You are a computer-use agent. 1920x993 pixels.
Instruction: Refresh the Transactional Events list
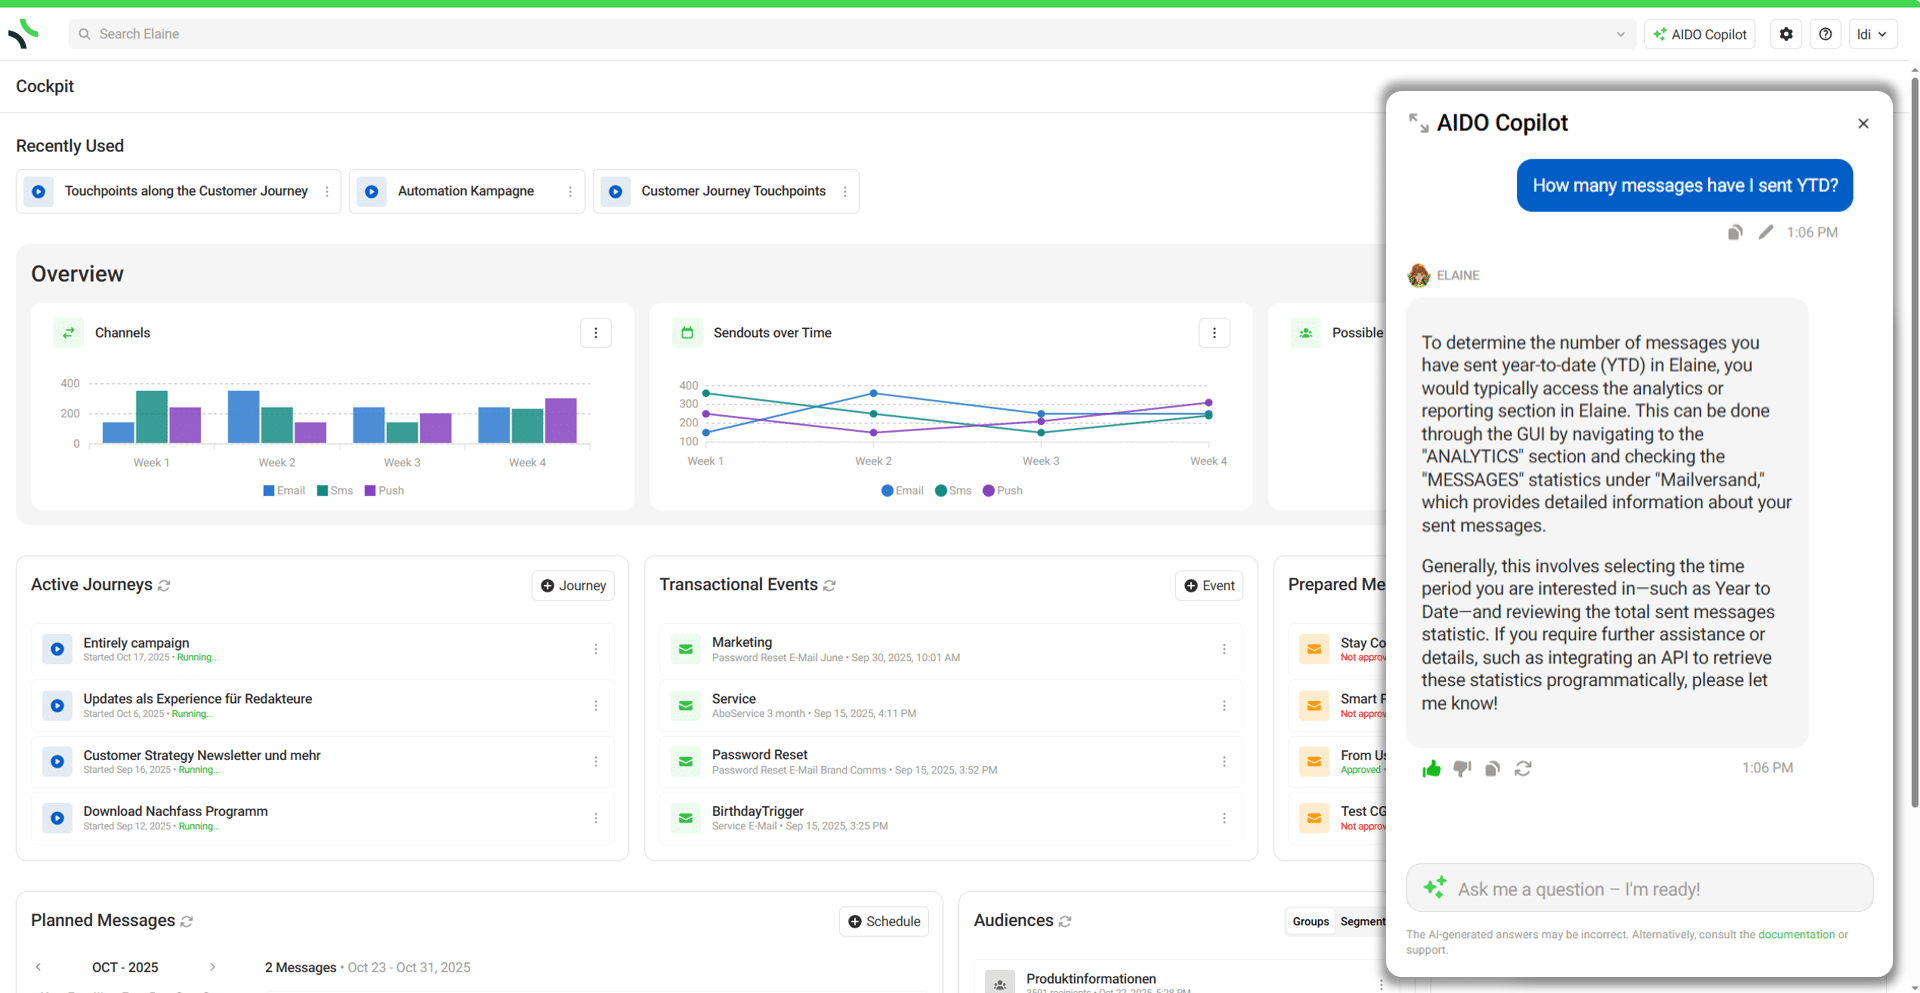[829, 586]
